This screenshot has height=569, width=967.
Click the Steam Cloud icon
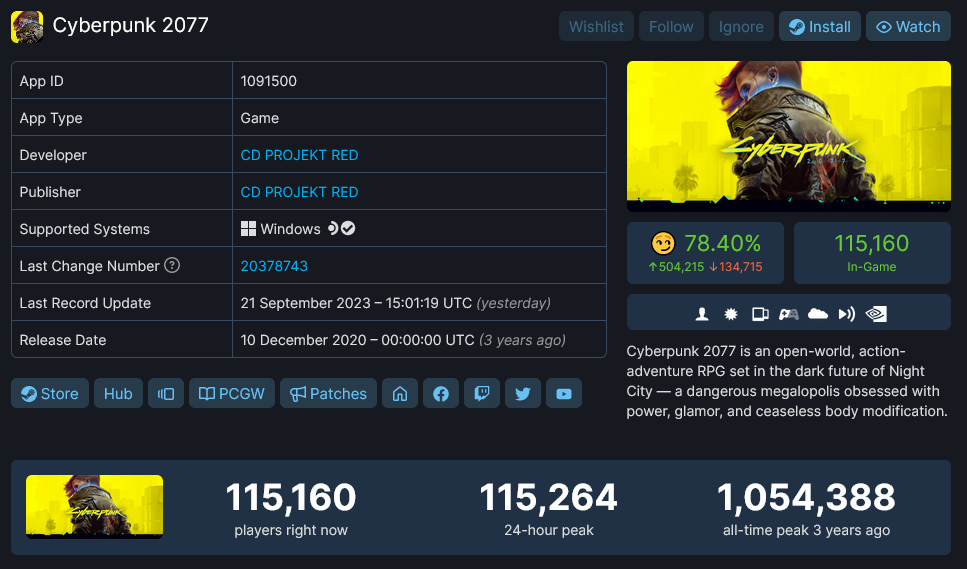click(x=818, y=314)
